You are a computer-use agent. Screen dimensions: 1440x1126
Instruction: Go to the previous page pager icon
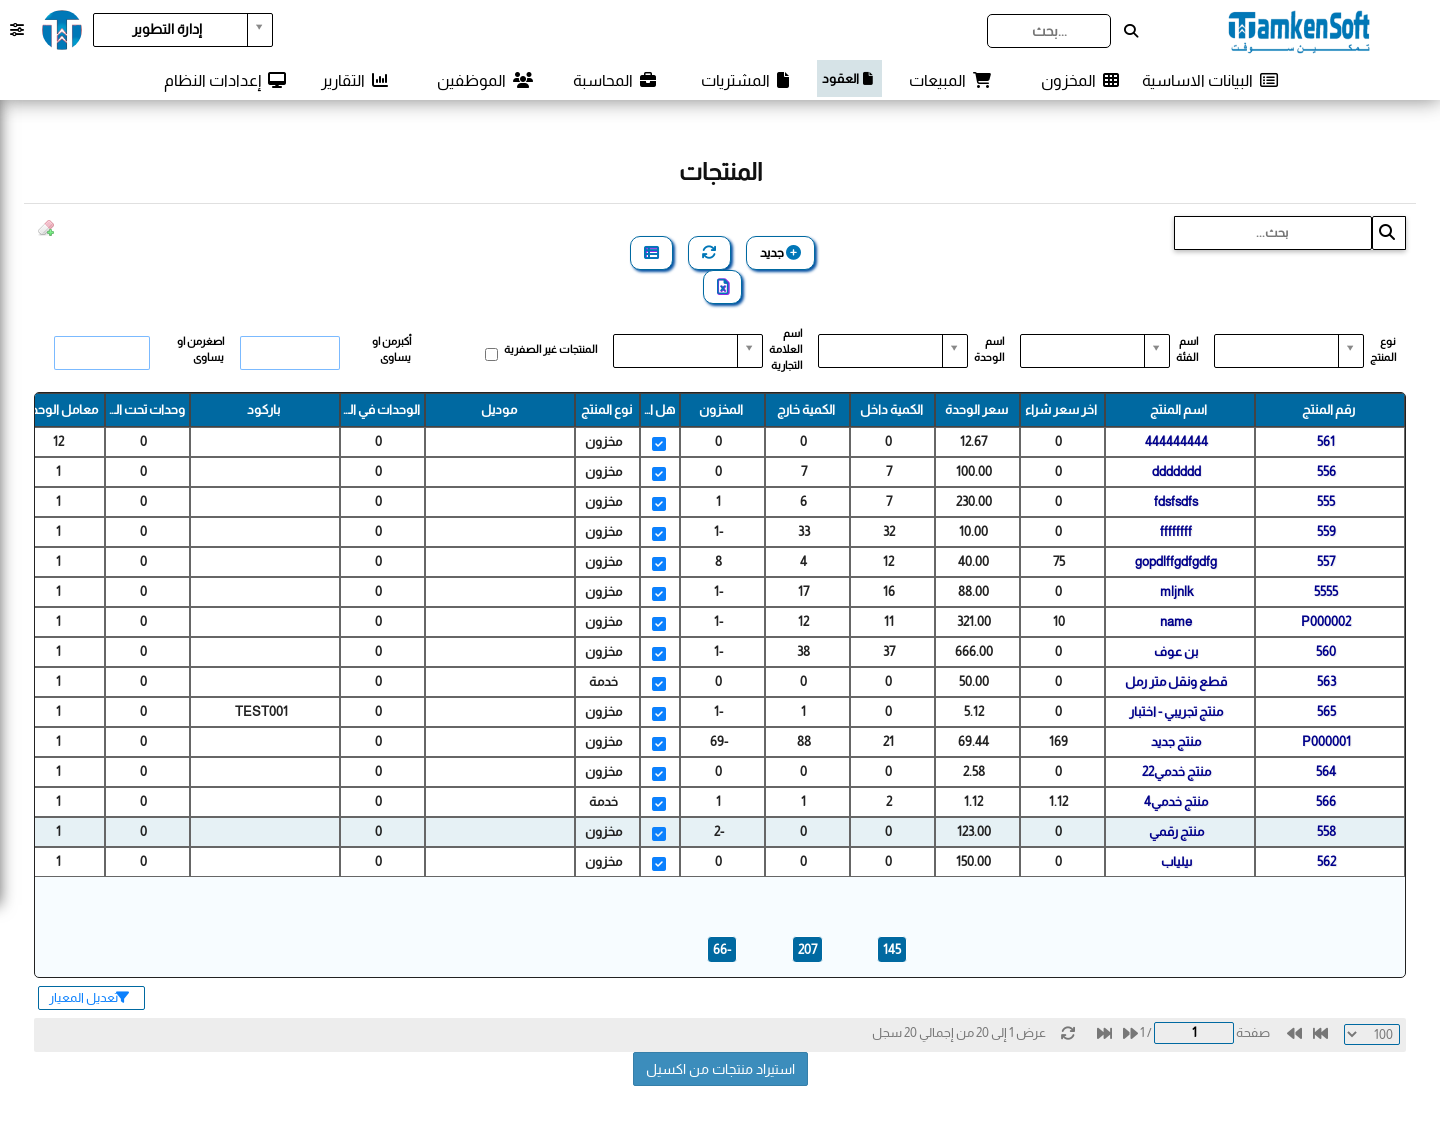1294,1034
